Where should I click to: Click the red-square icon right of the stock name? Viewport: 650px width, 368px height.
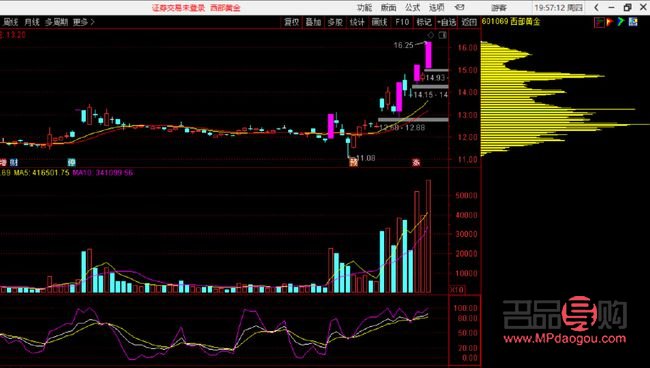[599, 22]
